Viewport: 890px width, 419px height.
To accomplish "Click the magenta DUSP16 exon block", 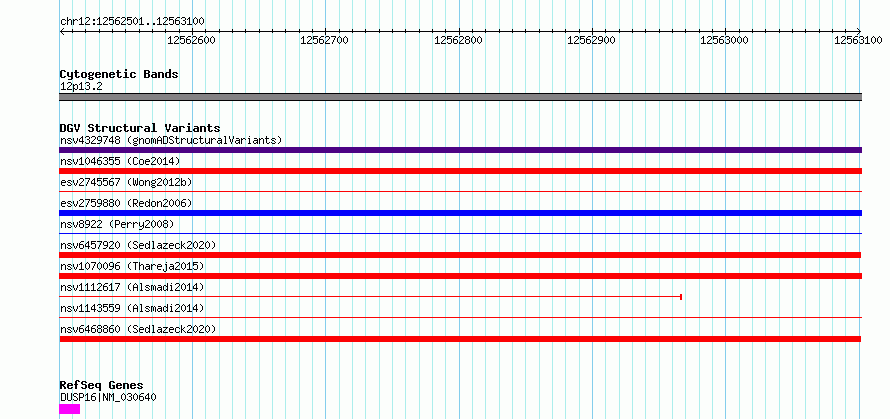I will click(70, 409).
